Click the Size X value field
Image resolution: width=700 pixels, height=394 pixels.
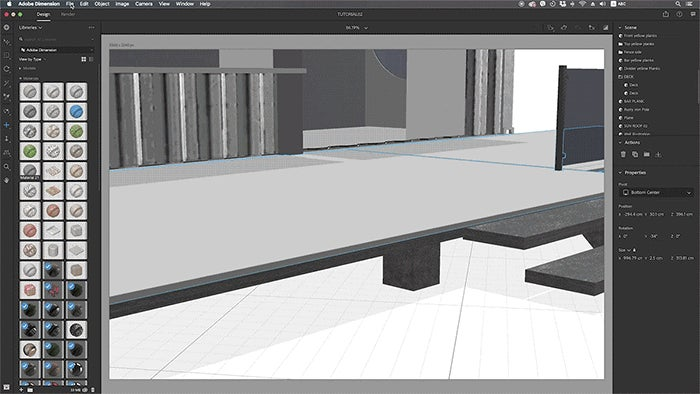pos(633,258)
